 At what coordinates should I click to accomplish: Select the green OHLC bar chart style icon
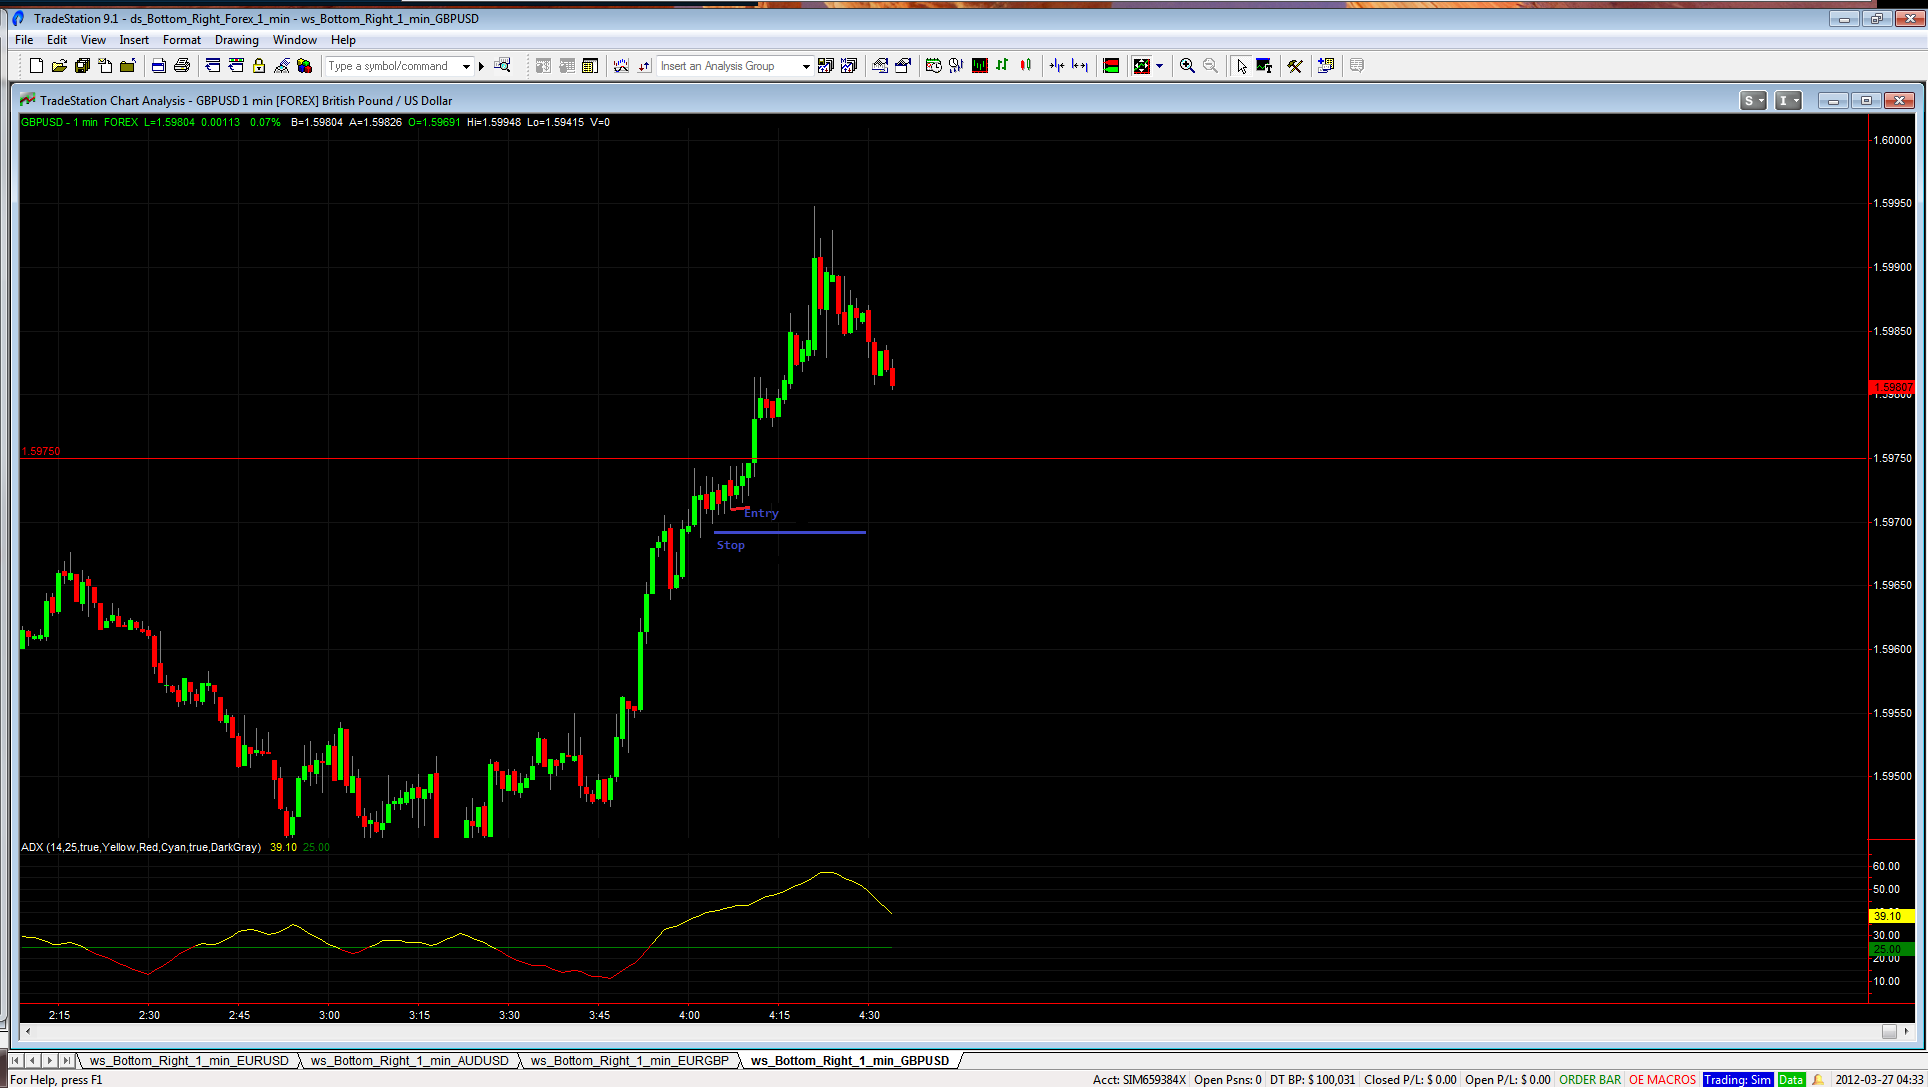click(1002, 66)
